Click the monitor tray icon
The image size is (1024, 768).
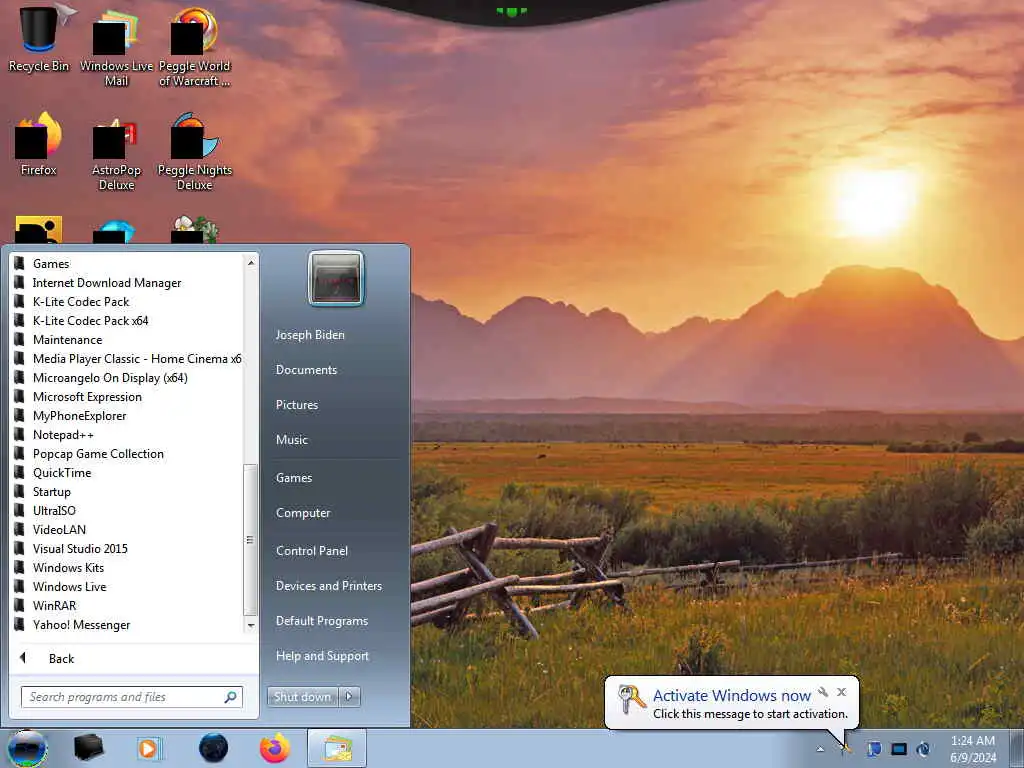click(x=899, y=748)
